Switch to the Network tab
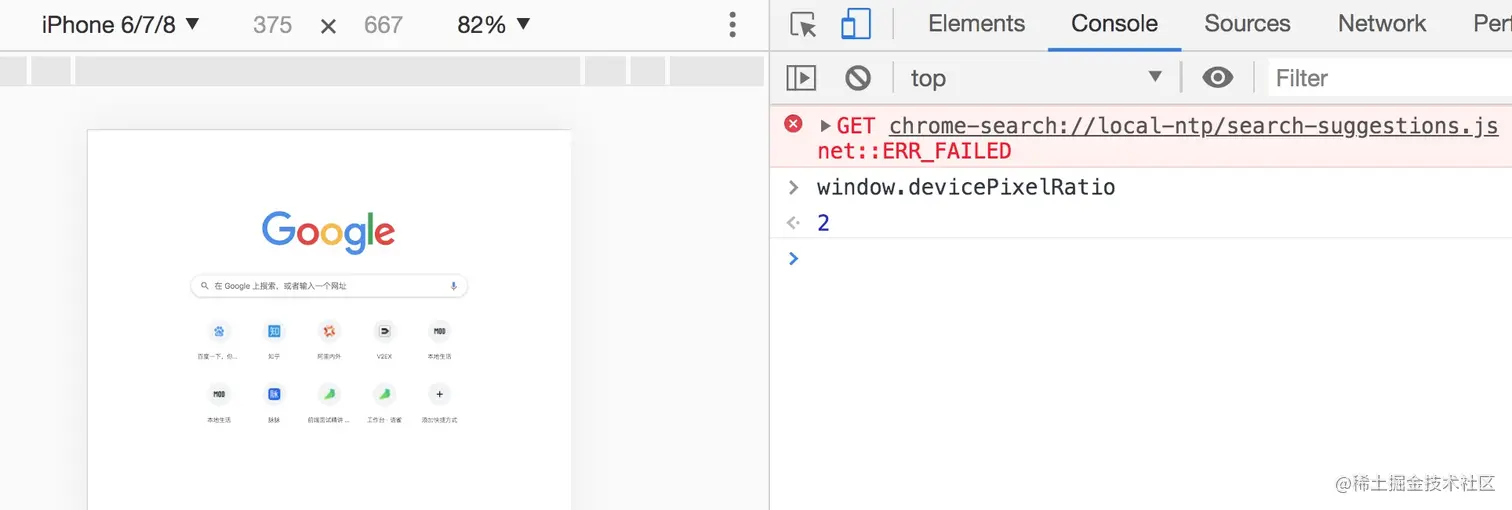Viewport: 1512px width, 510px height. (1382, 24)
